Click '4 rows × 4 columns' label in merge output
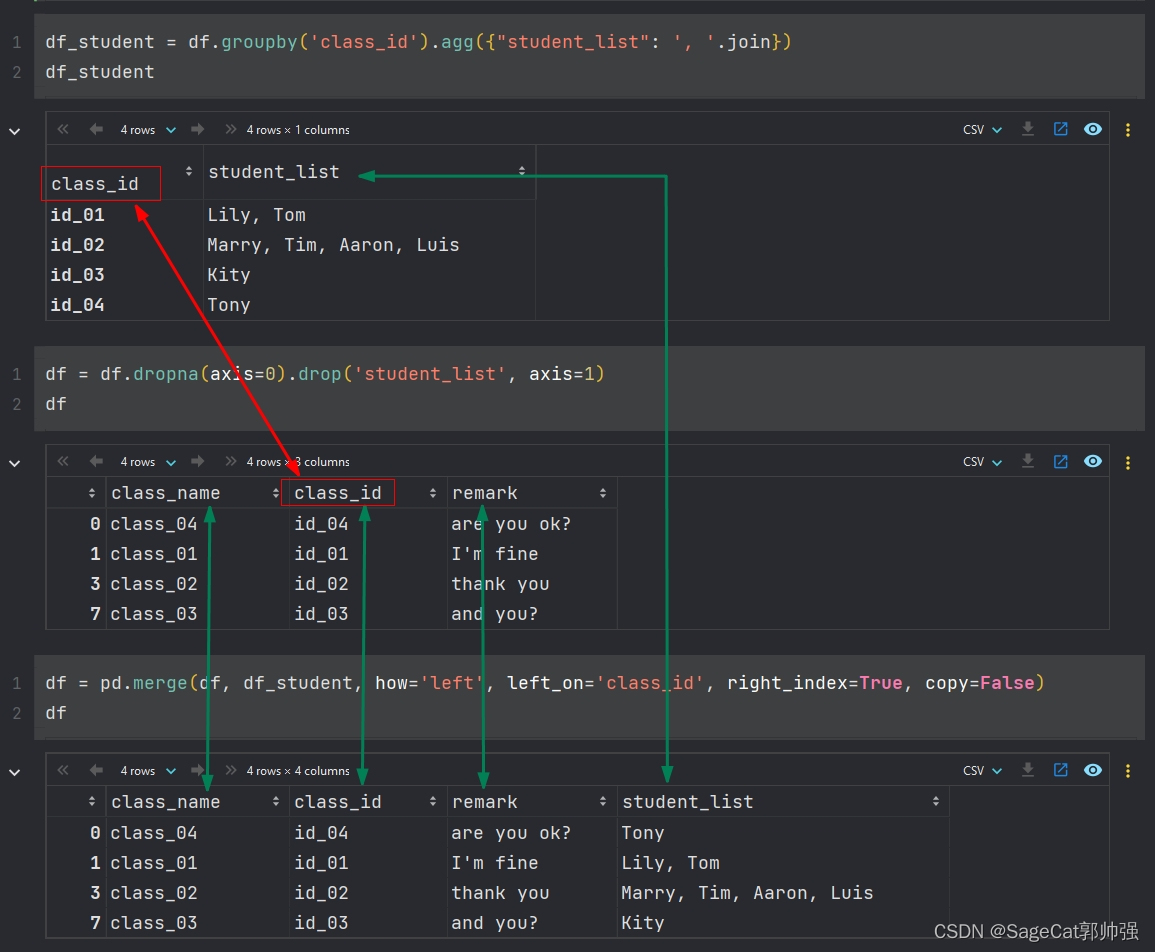This screenshot has height=952, width=1155. pos(298,771)
